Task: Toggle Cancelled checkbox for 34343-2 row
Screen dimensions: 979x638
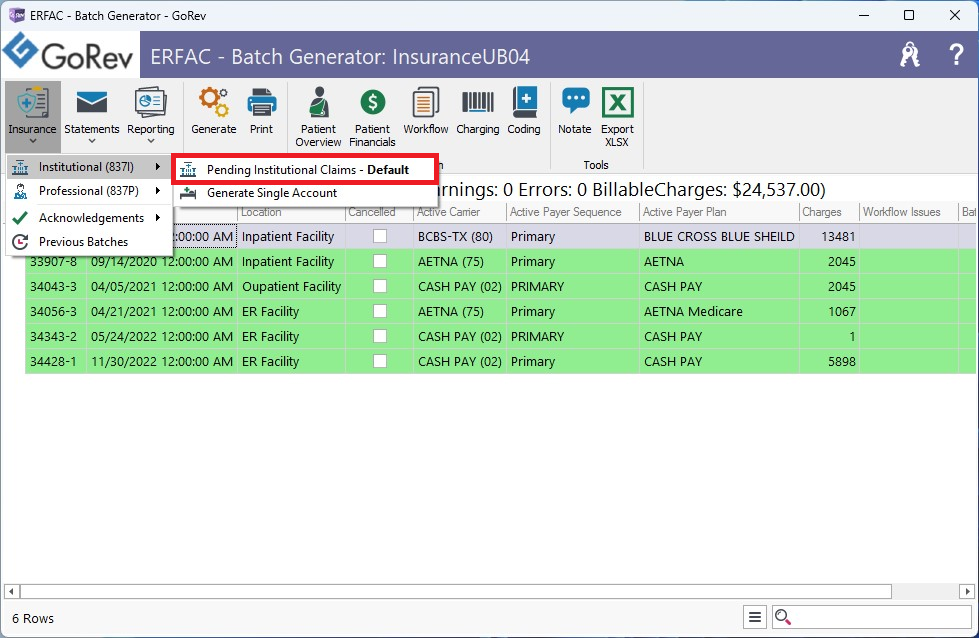Action: click(380, 336)
